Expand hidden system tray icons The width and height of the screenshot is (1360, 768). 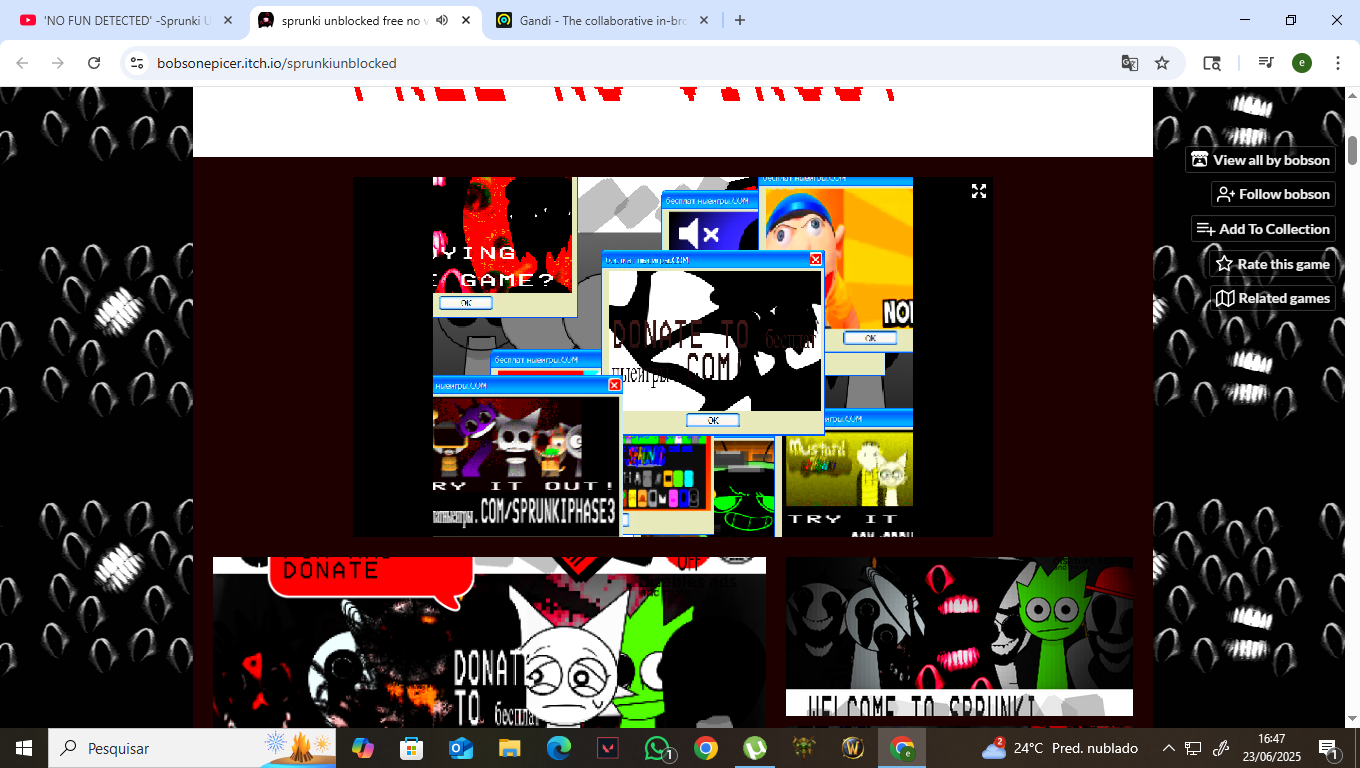point(1168,748)
